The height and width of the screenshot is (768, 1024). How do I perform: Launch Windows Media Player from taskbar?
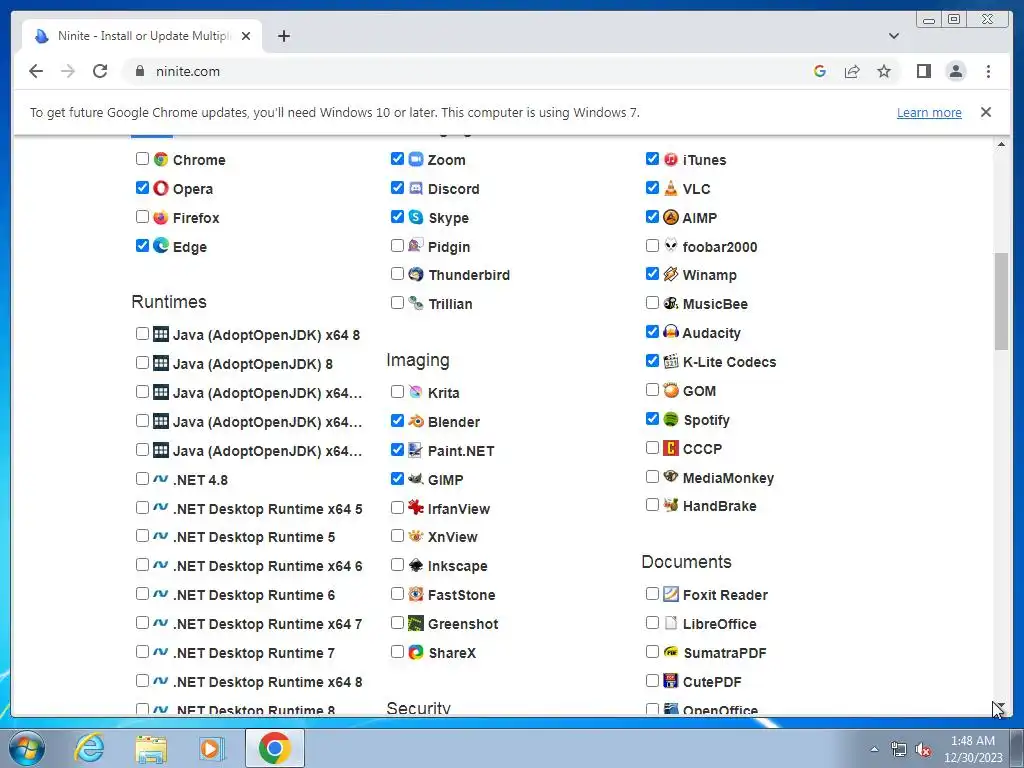(212, 748)
